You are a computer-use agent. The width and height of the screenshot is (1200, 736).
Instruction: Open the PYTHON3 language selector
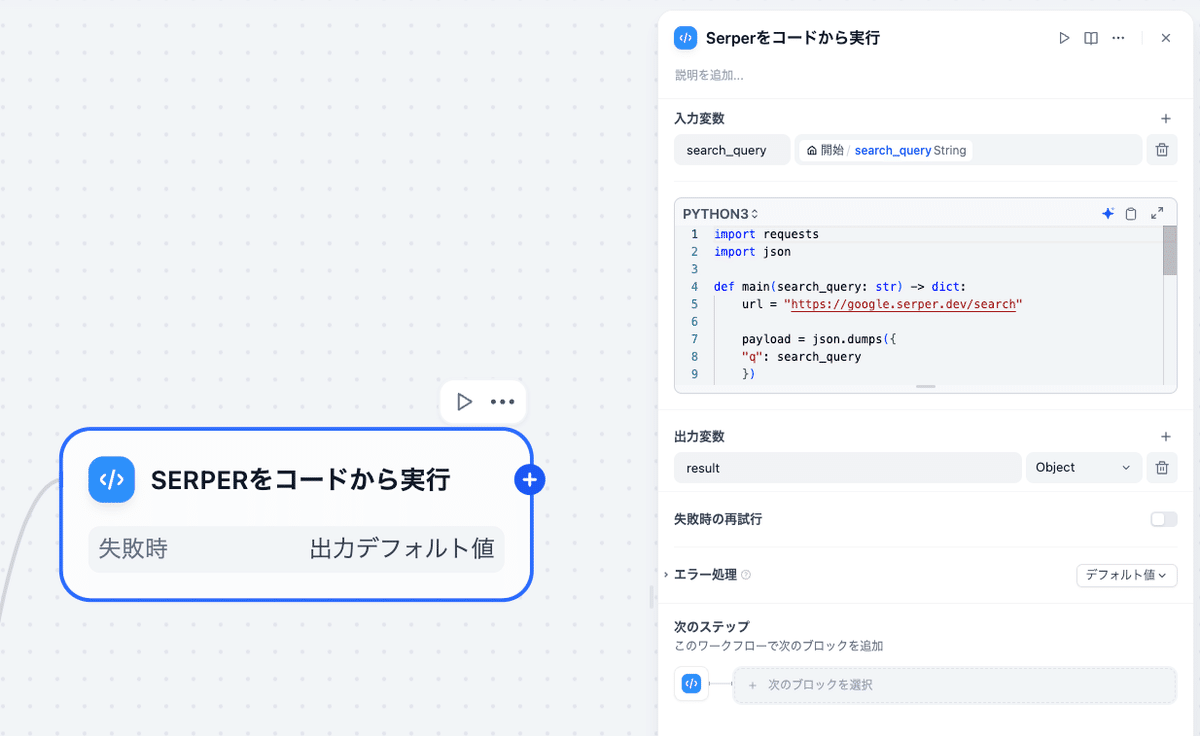(x=719, y=213)
